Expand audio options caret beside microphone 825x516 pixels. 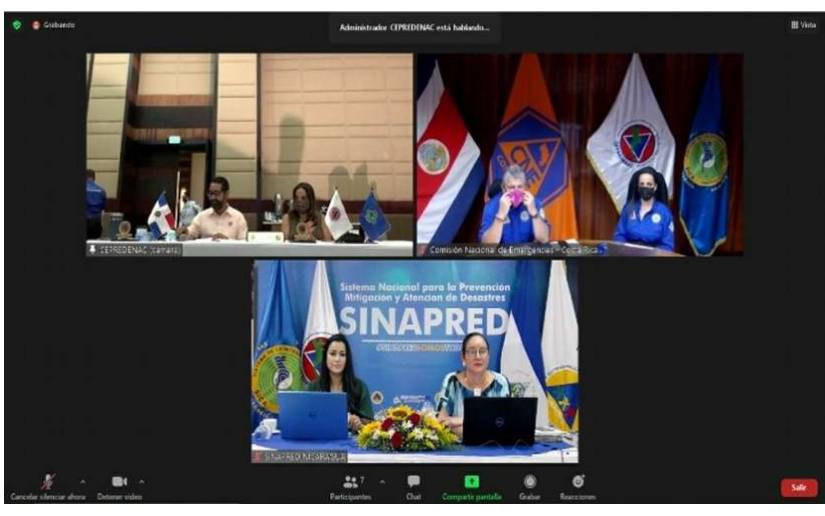click(x=82, y=481)
